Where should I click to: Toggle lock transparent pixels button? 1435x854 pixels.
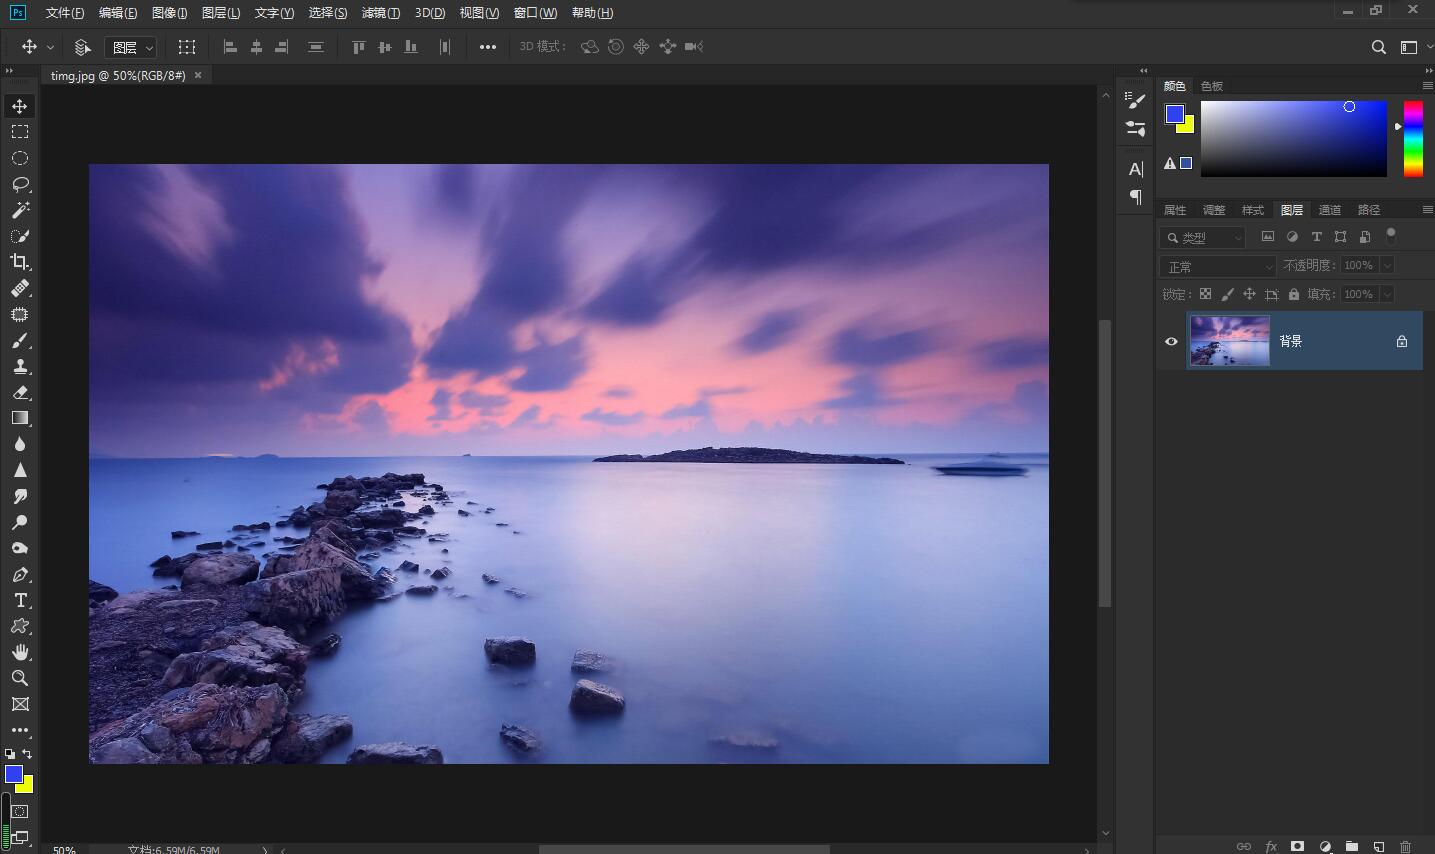tap(1205, 294)
